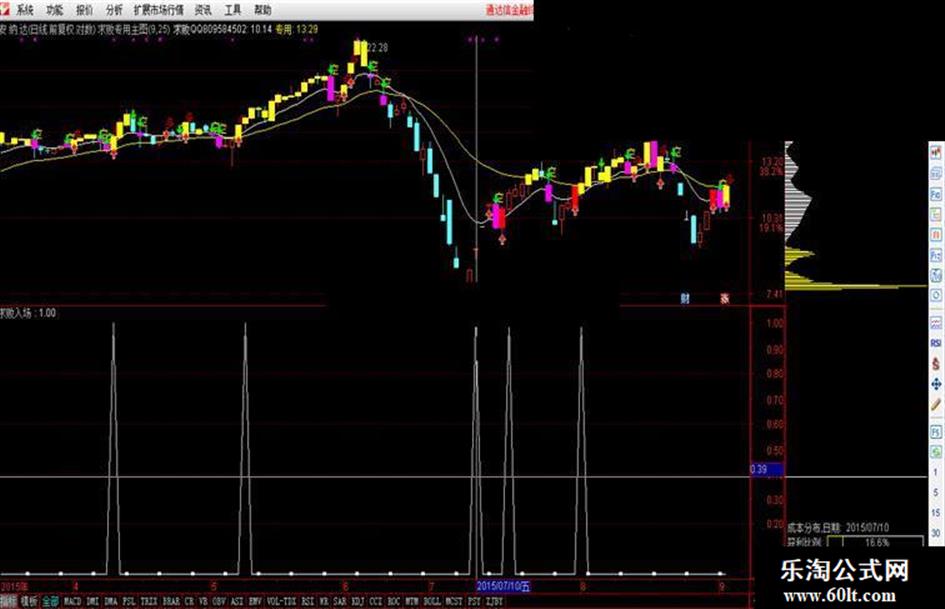Select the DMI indicator tab

tap(93, 601)
